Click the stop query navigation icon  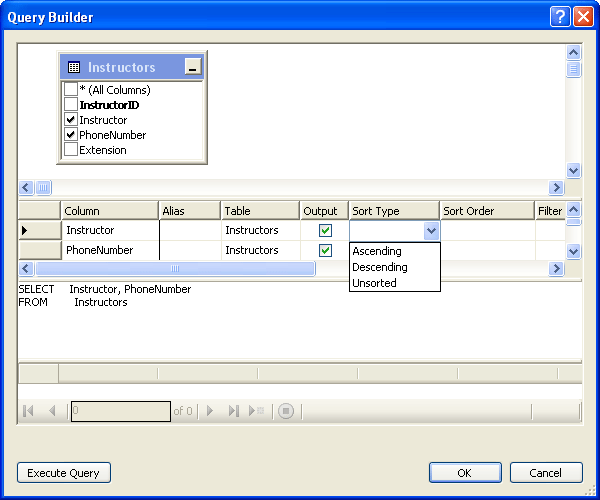[286, 411]
